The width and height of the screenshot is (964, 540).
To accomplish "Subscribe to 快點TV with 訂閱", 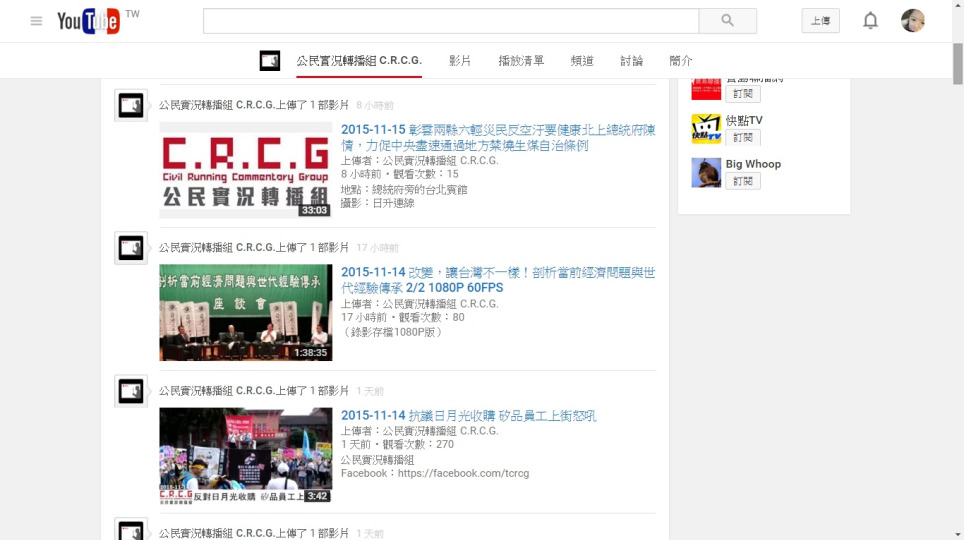I will click(743, 137).
